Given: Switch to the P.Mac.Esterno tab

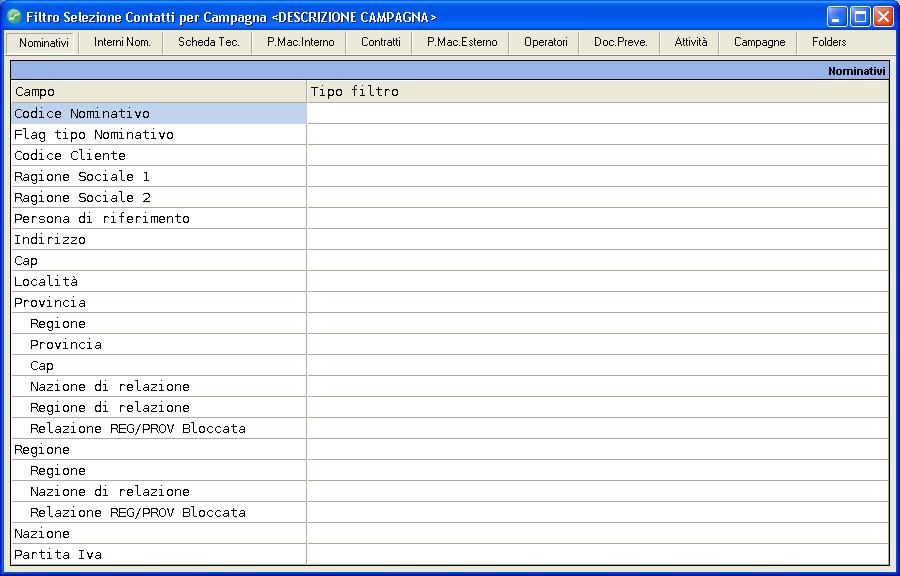Looking at the screenshot, I should pyautogui.click(x=462, y=42).
